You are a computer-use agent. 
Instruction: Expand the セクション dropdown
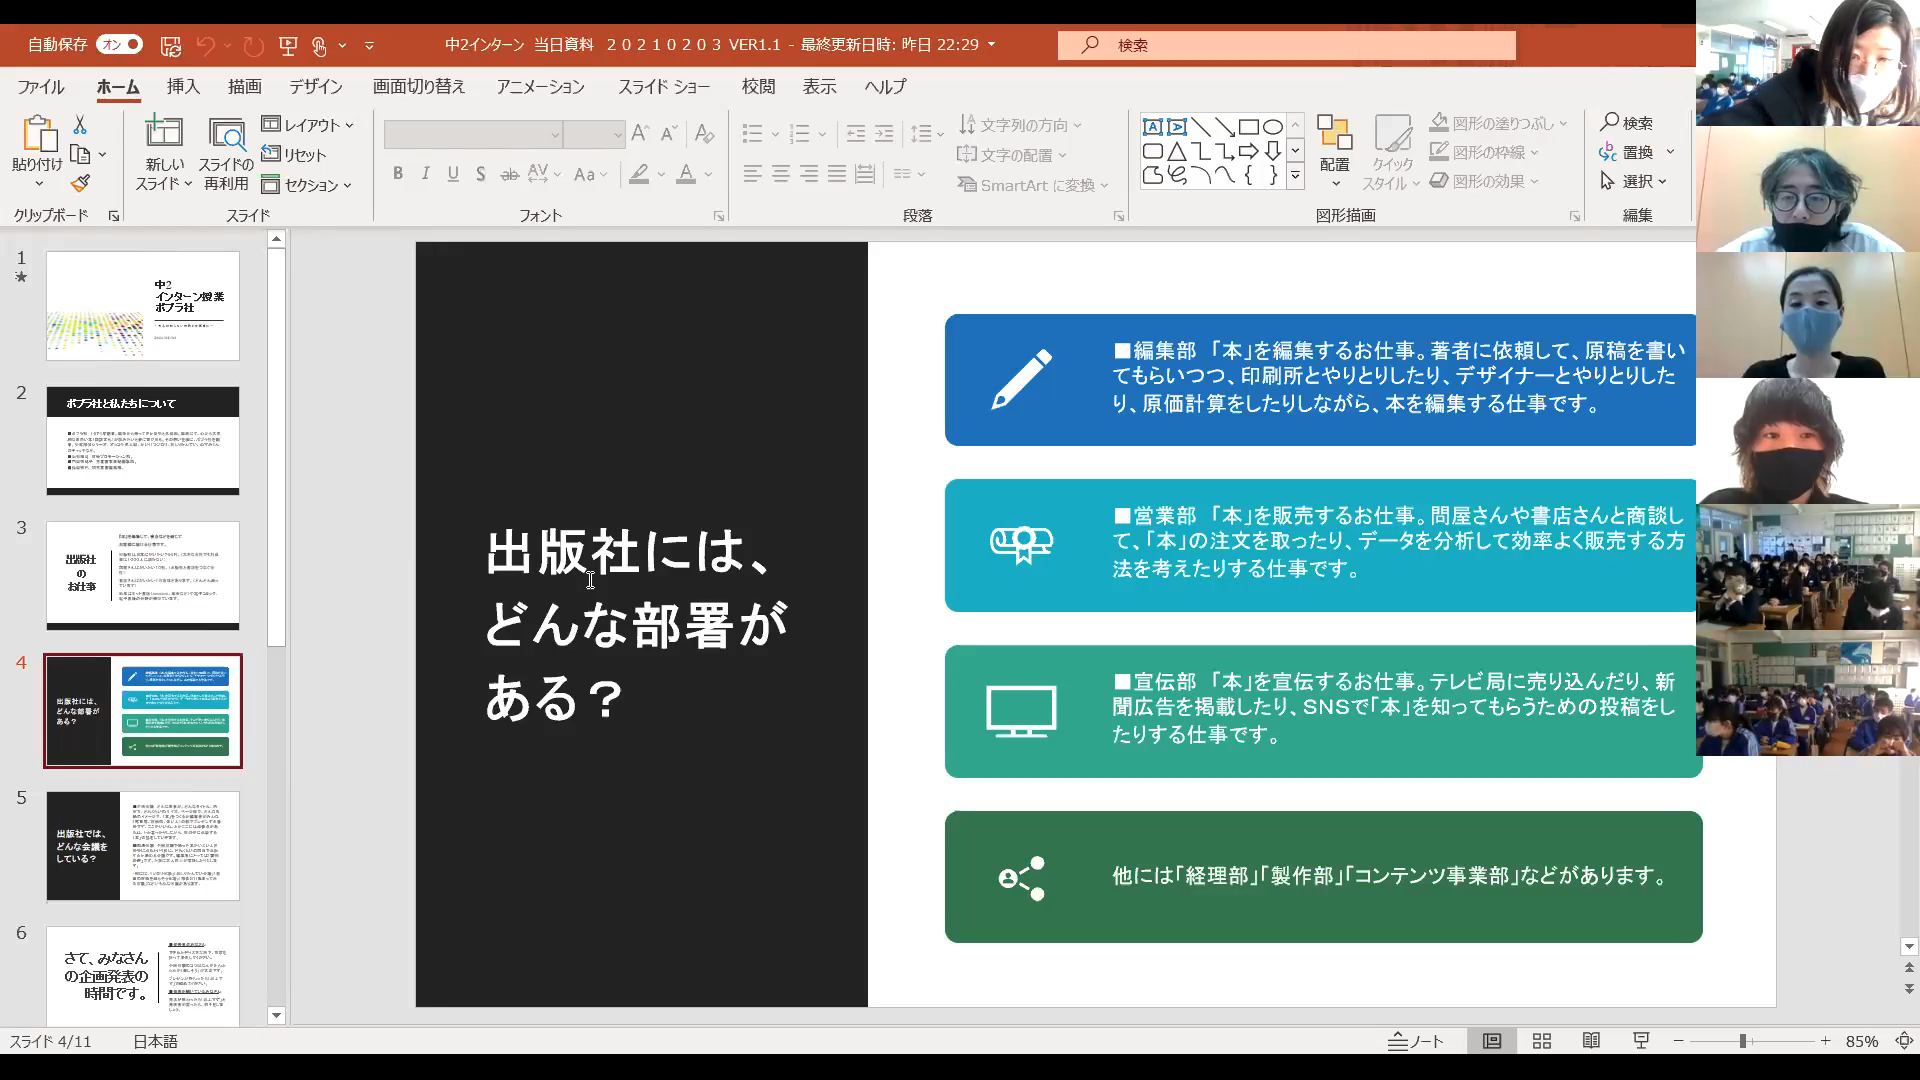click(307, 185)
